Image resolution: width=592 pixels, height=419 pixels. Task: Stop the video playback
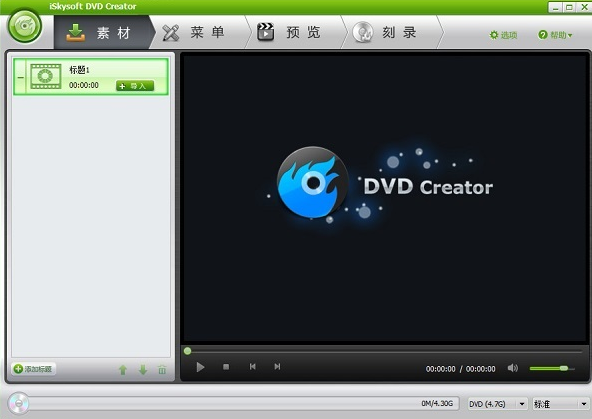click(226, 367)
